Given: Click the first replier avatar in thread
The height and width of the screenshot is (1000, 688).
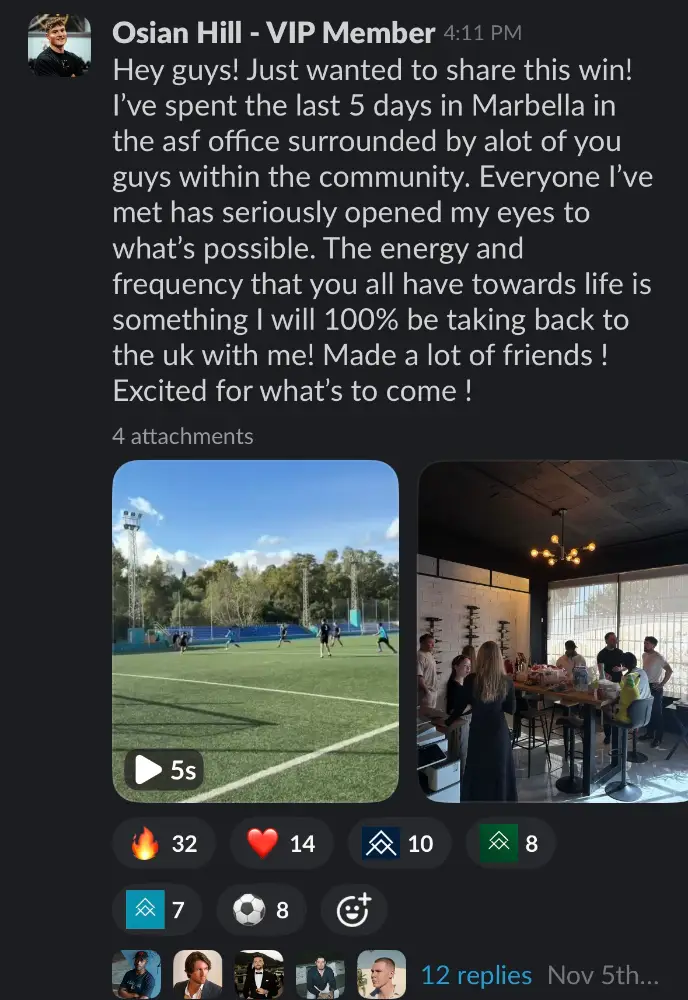Looking at the screenshot, I should (x=137, y=974).
